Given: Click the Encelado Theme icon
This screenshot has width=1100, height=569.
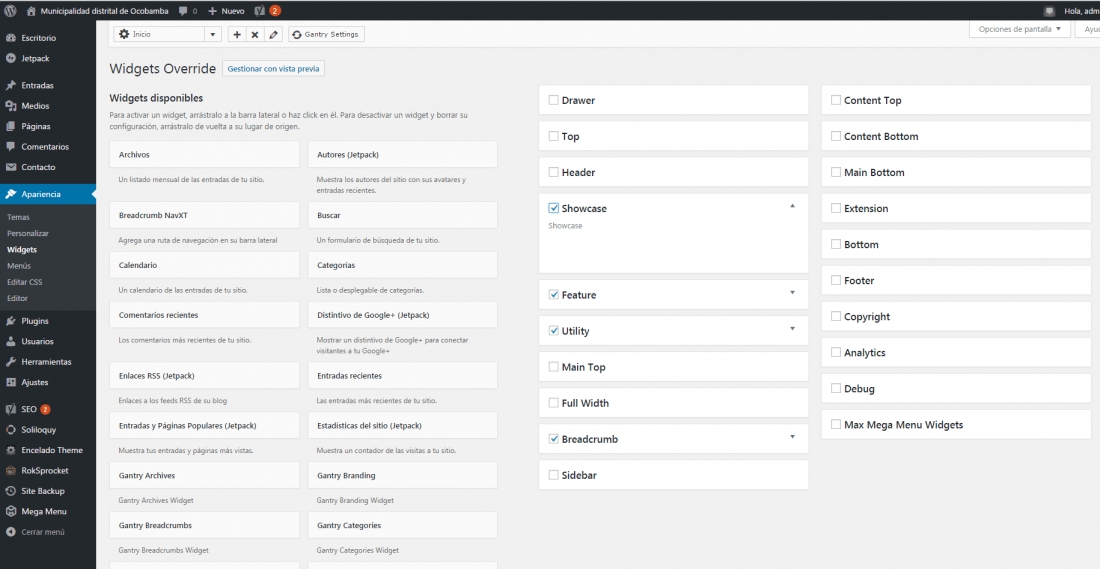Looking at the screenshot, I should (11, 450).
